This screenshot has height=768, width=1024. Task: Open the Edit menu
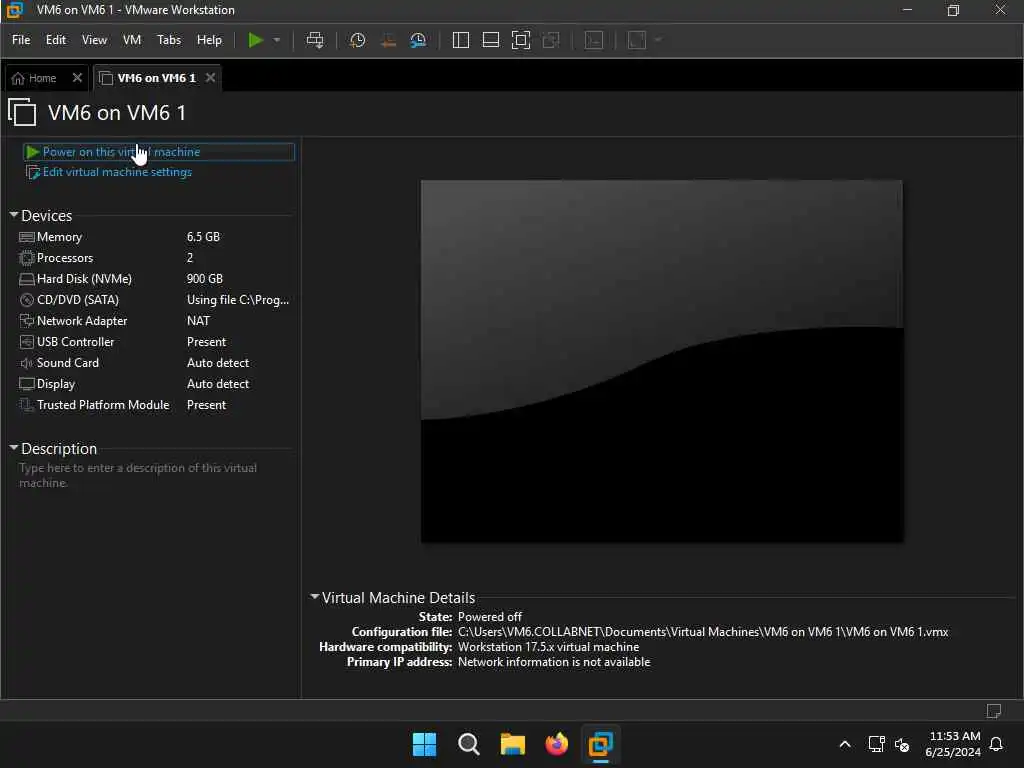(x=56, y=40)
